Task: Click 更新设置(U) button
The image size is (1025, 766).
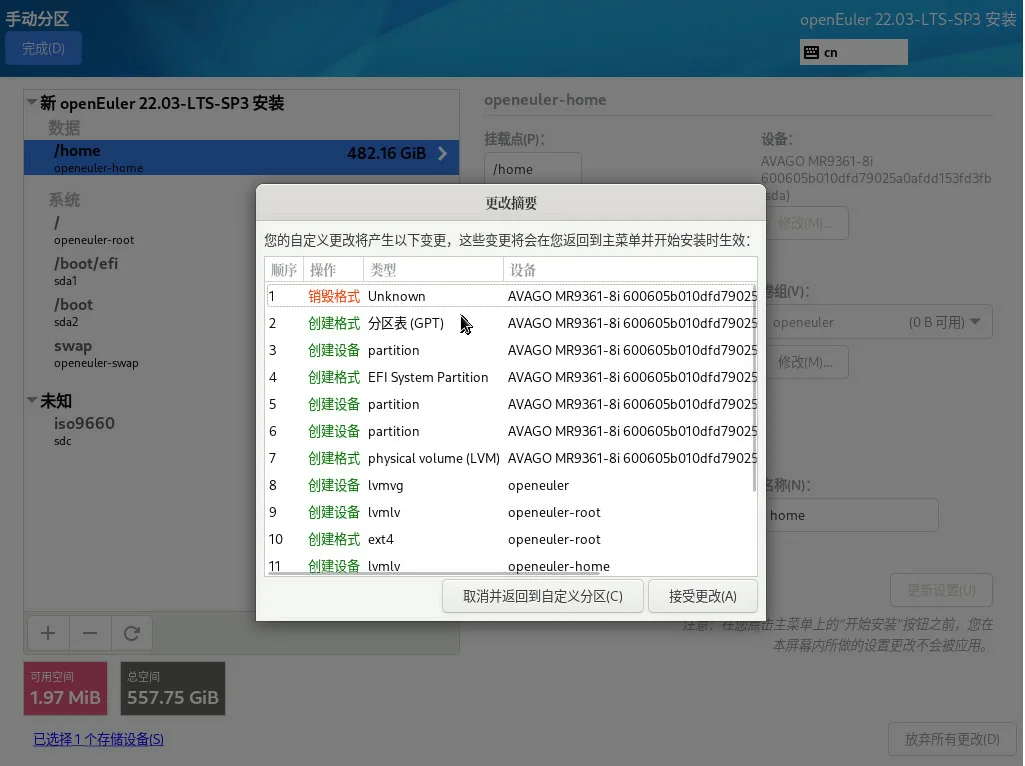Action: [941, 590]
